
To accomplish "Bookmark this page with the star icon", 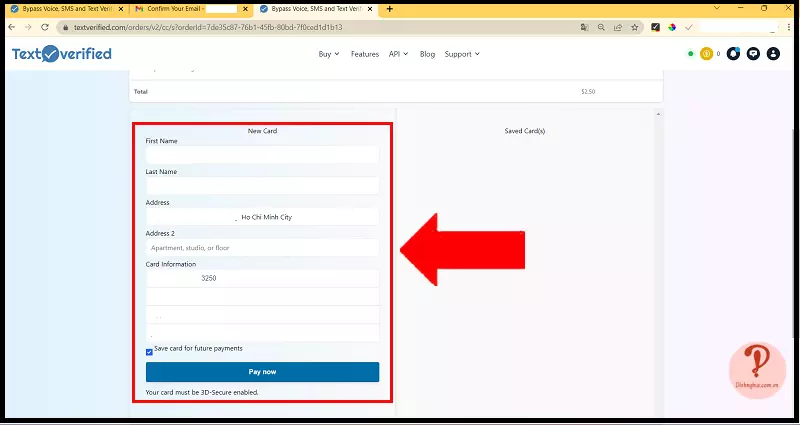I will tap(634, 28).
